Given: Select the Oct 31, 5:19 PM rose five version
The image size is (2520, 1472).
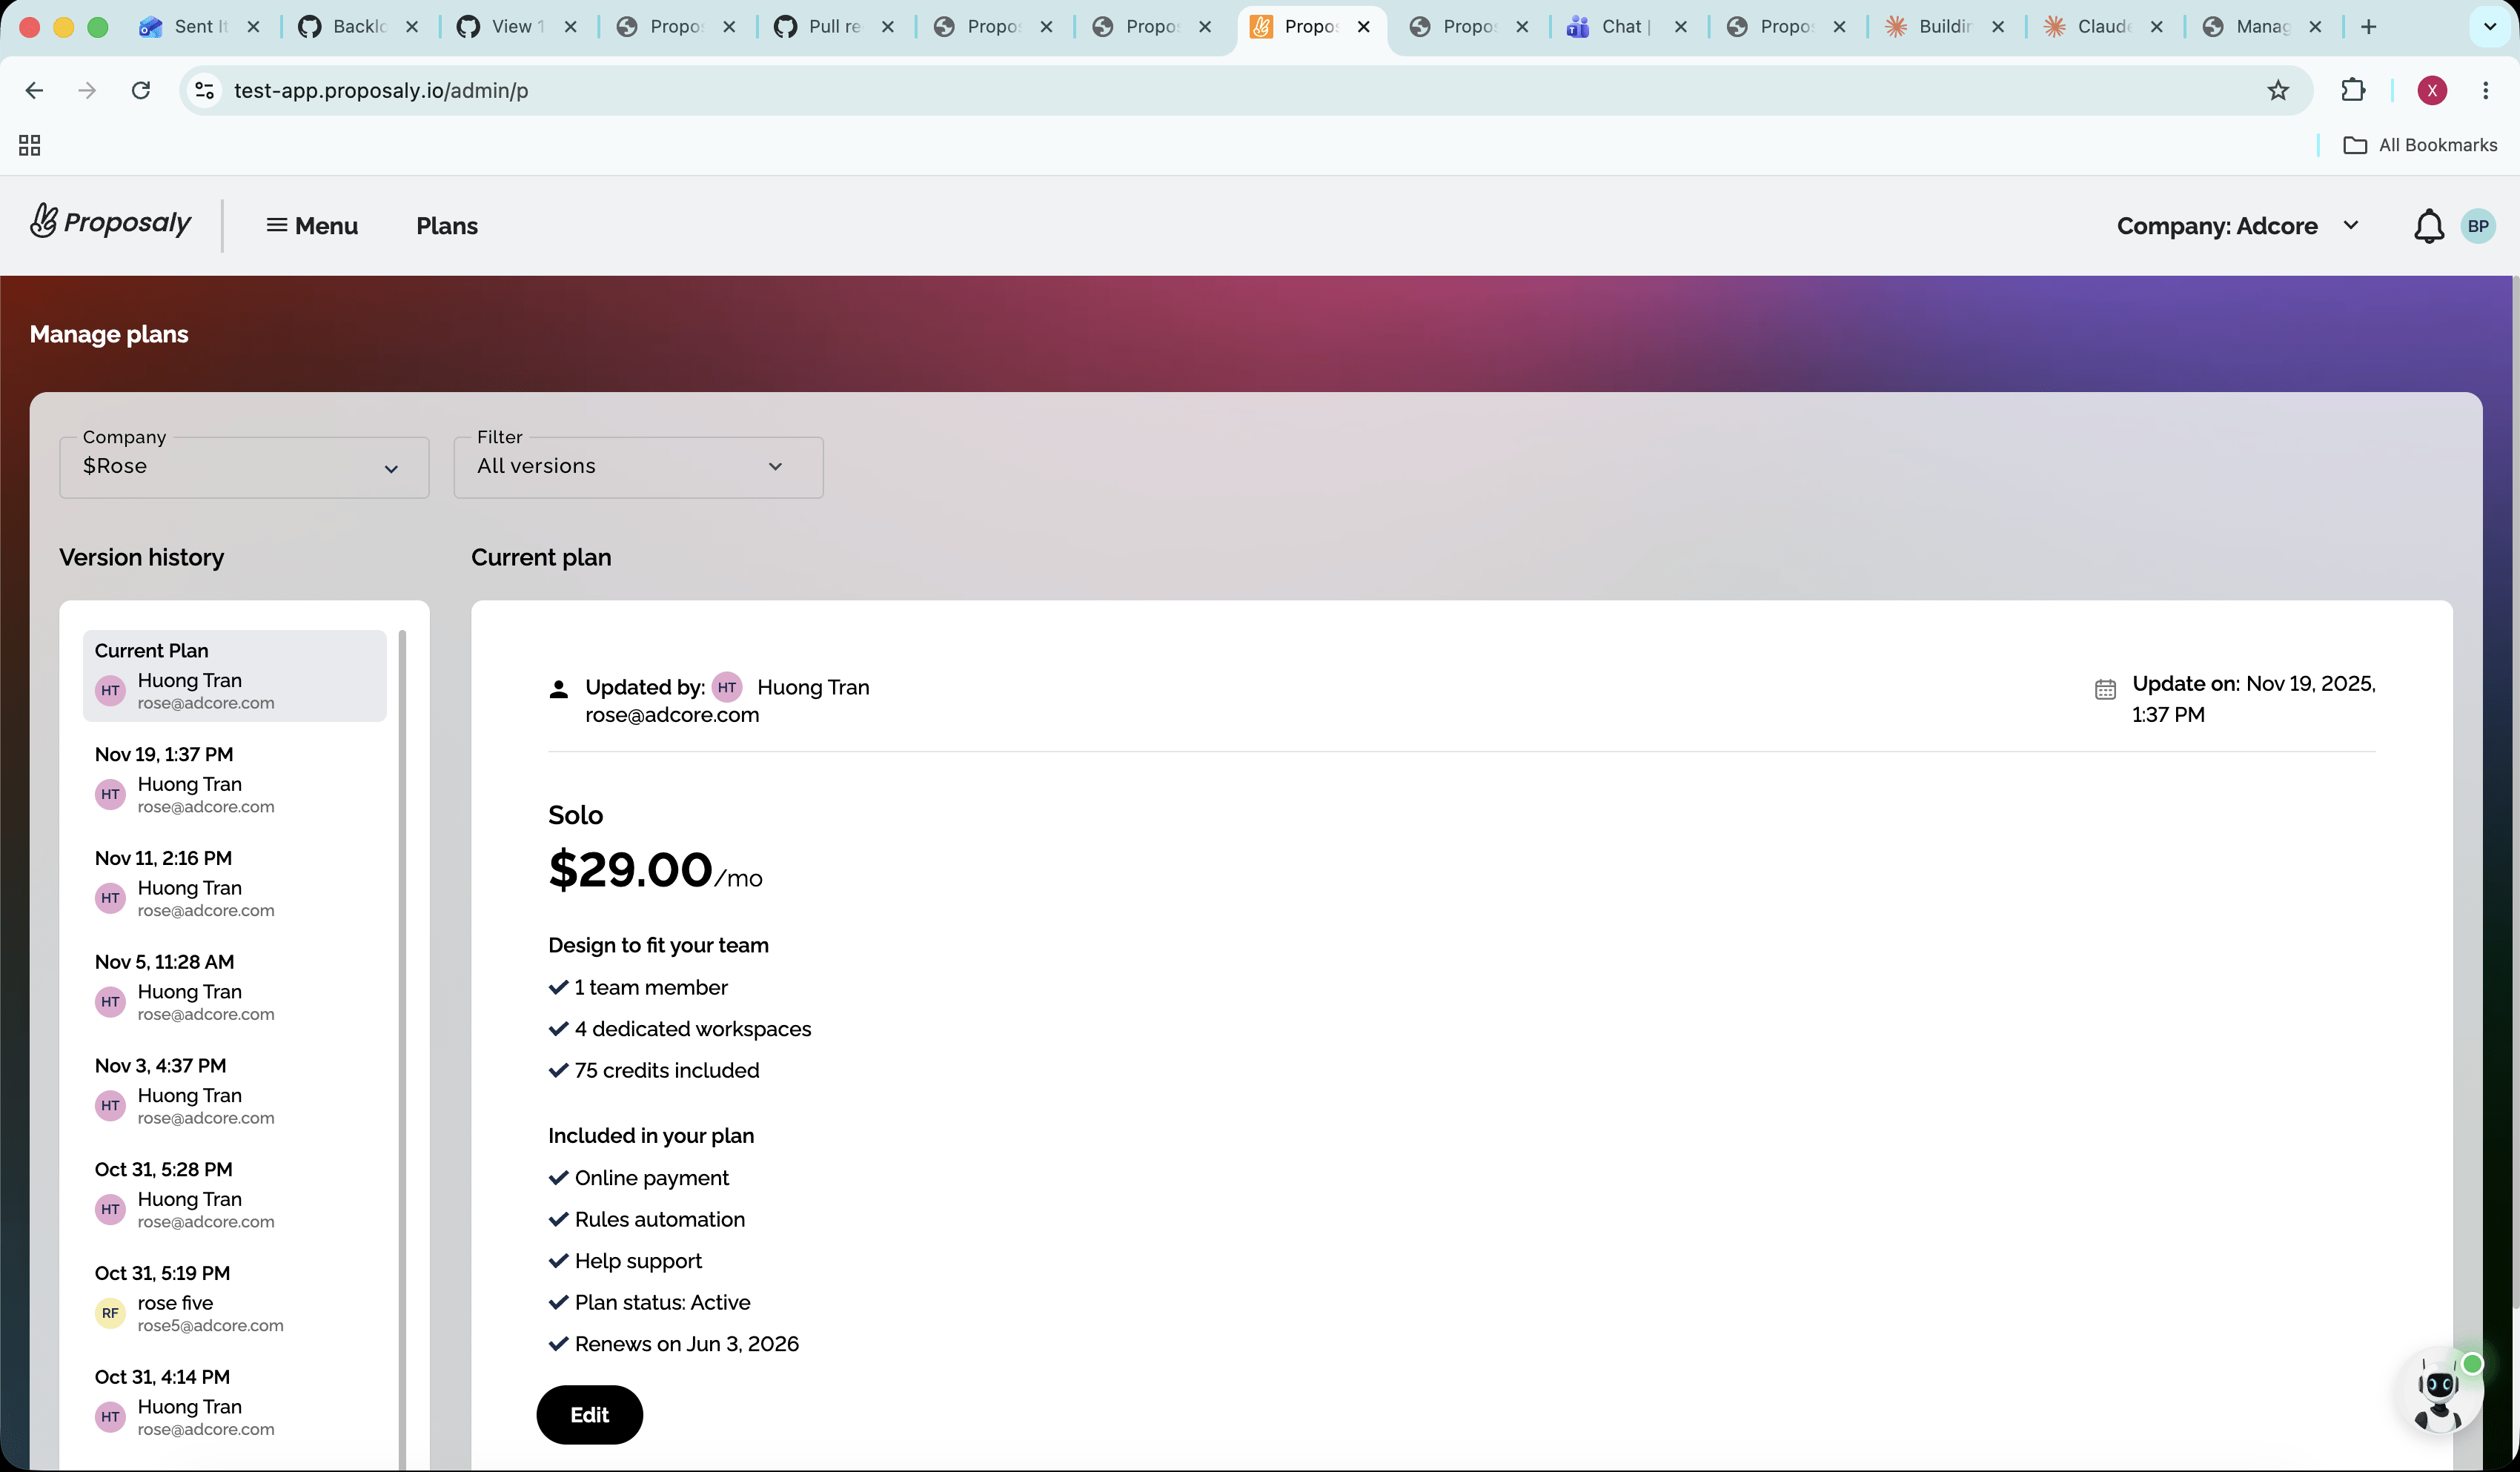Looking at the screenshot, I should coord(234,1299).
